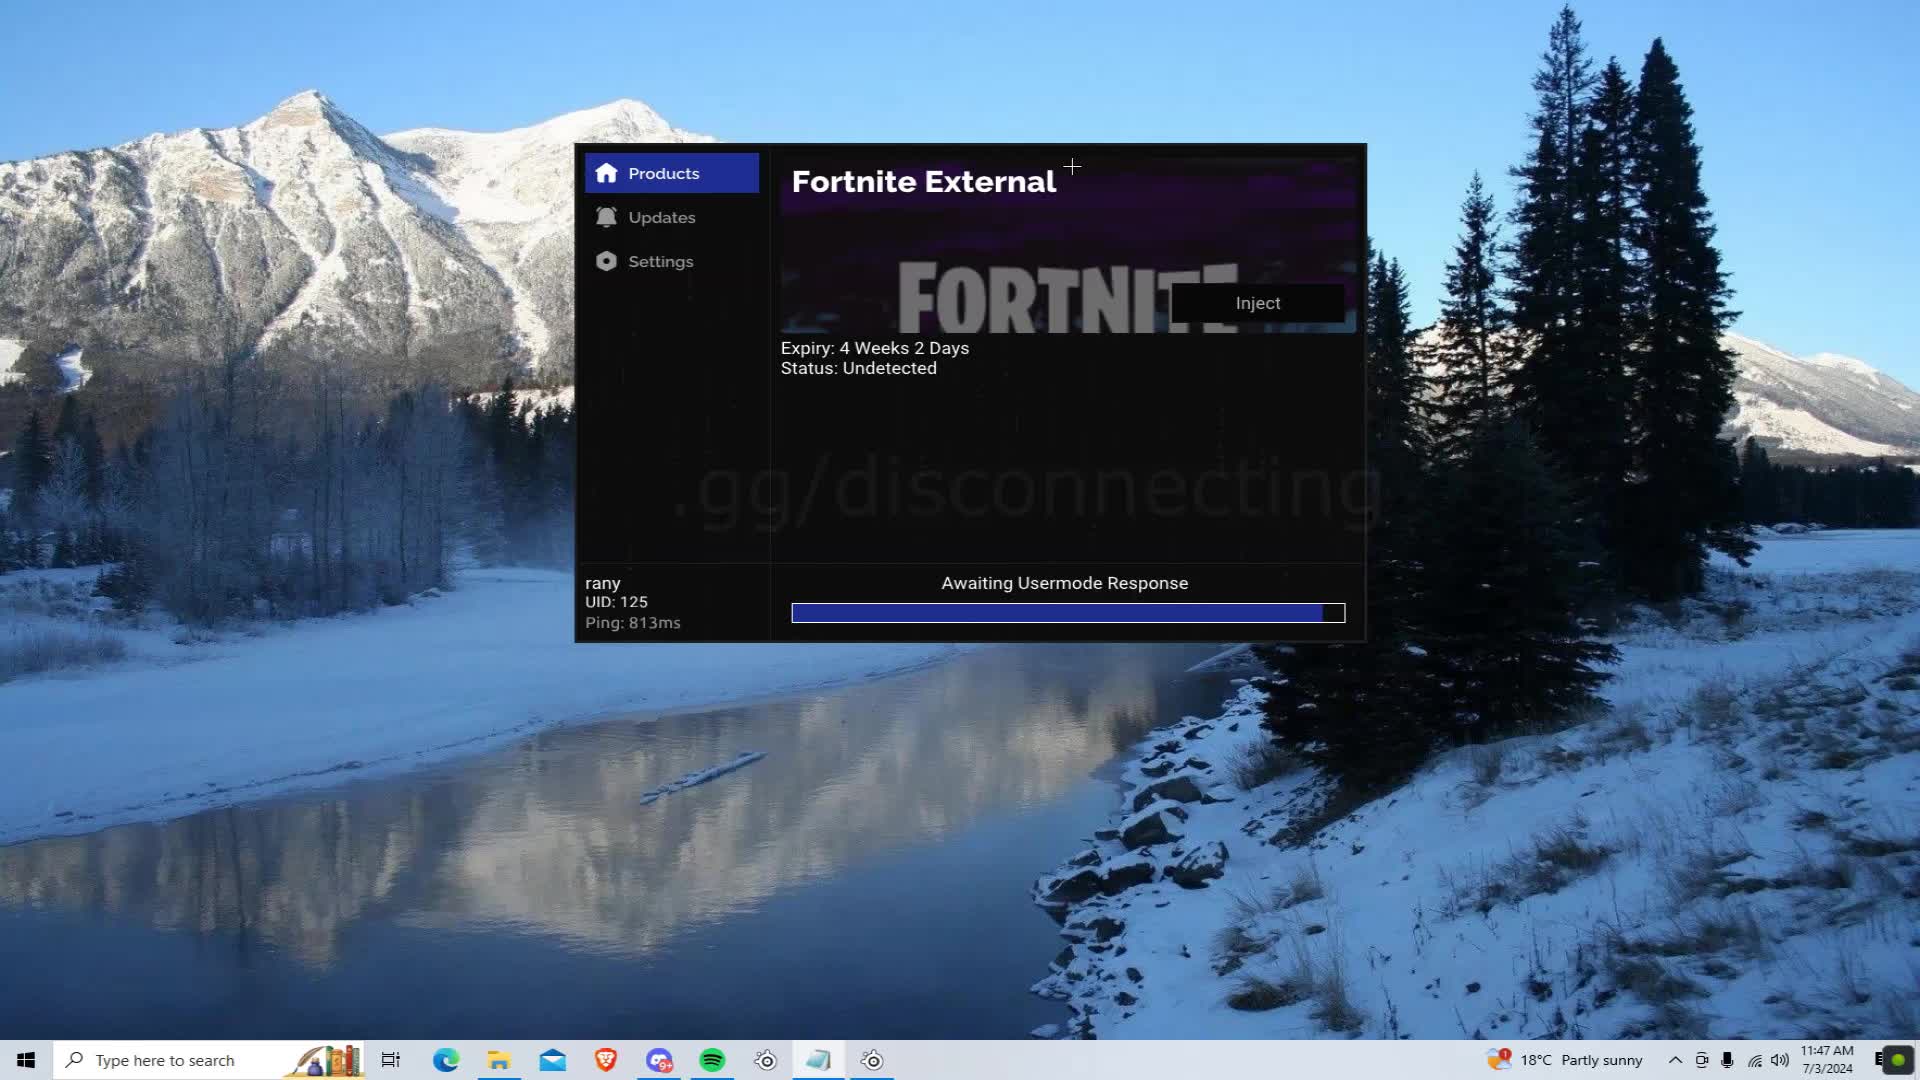Open Brave browser from the taskbar
Screen dimensions: 1920x1080
pyautogui.click(x=607, y=1060)
